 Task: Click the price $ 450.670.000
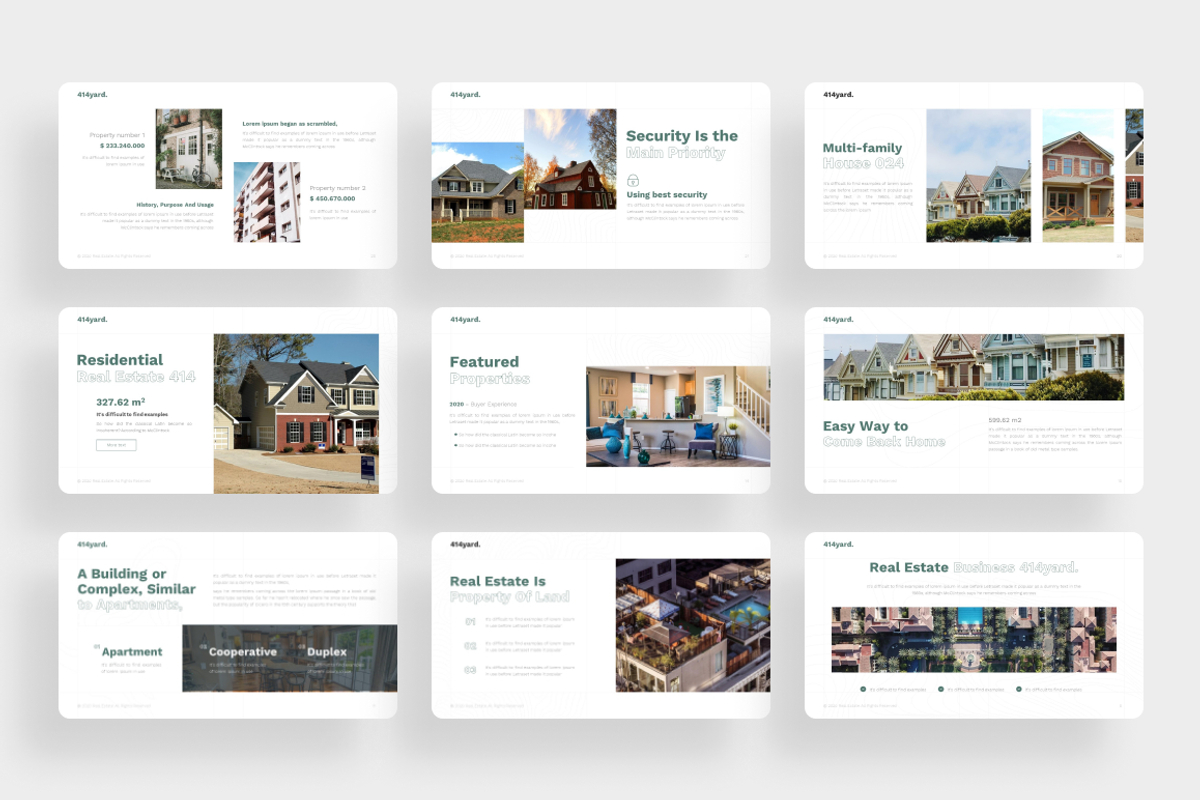[333, 198]
